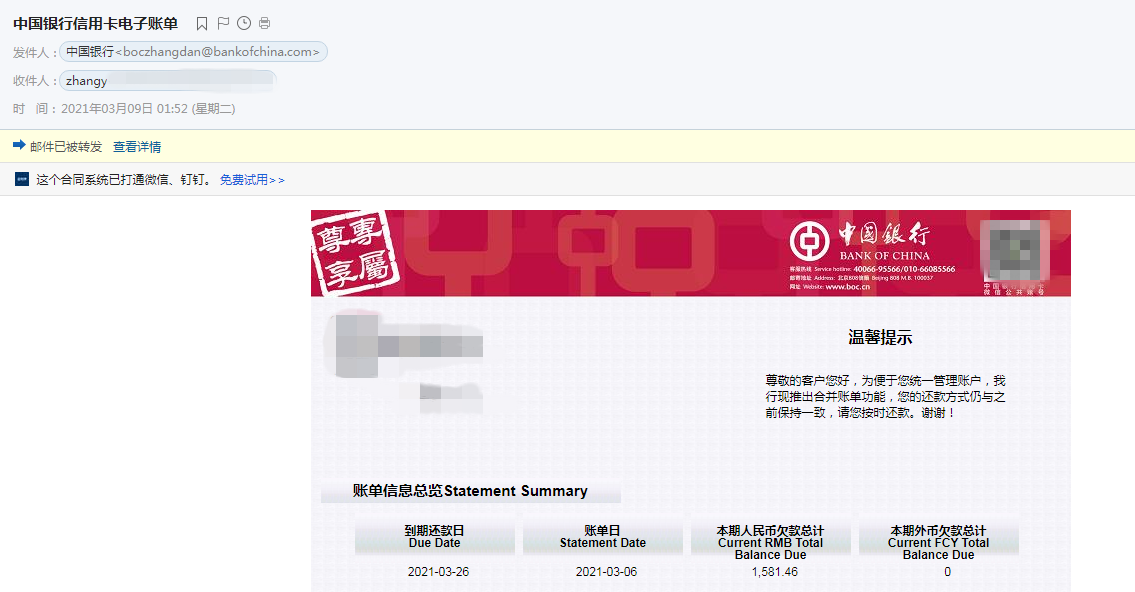Click the clock reminder icon
This screenshot has width=1135, height=592.
point(244,23)
